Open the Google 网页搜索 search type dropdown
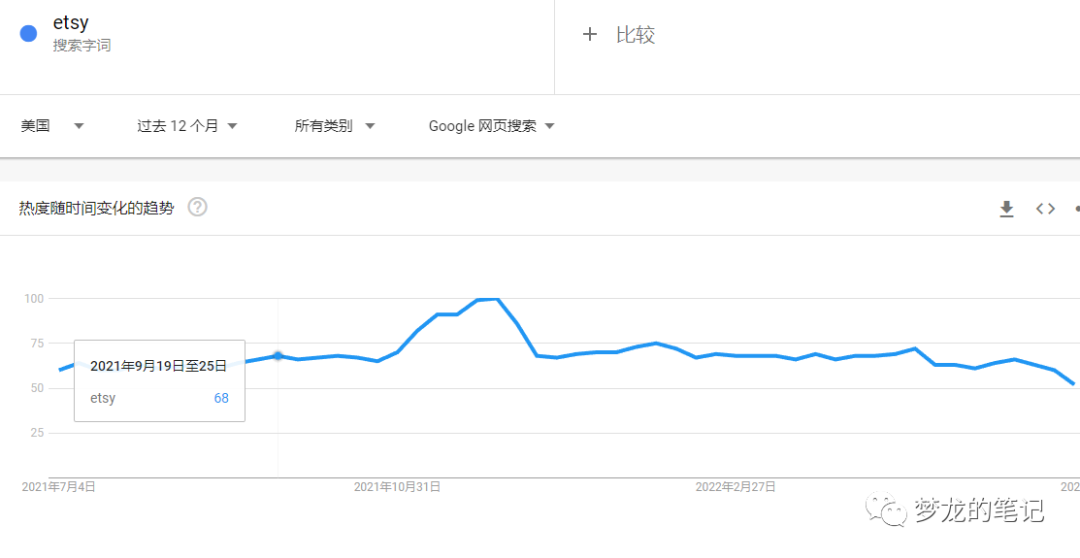 click(x=492, y=126)
